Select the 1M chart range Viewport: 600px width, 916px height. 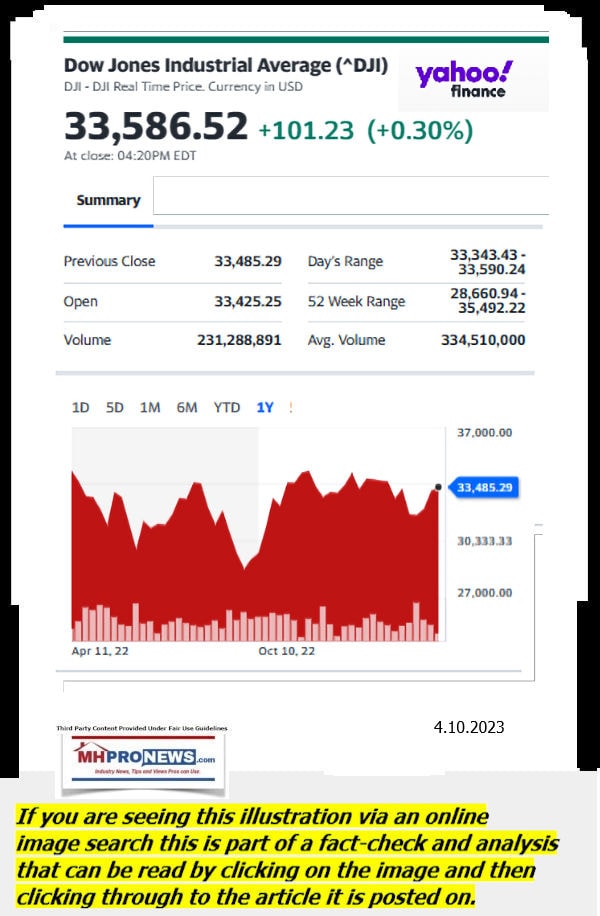point(150,407)
